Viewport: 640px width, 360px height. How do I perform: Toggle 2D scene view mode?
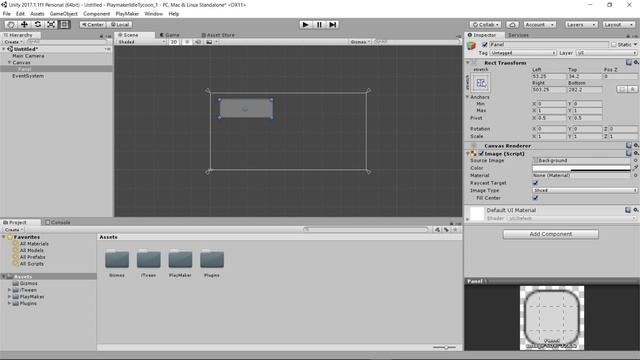[174, 42]
